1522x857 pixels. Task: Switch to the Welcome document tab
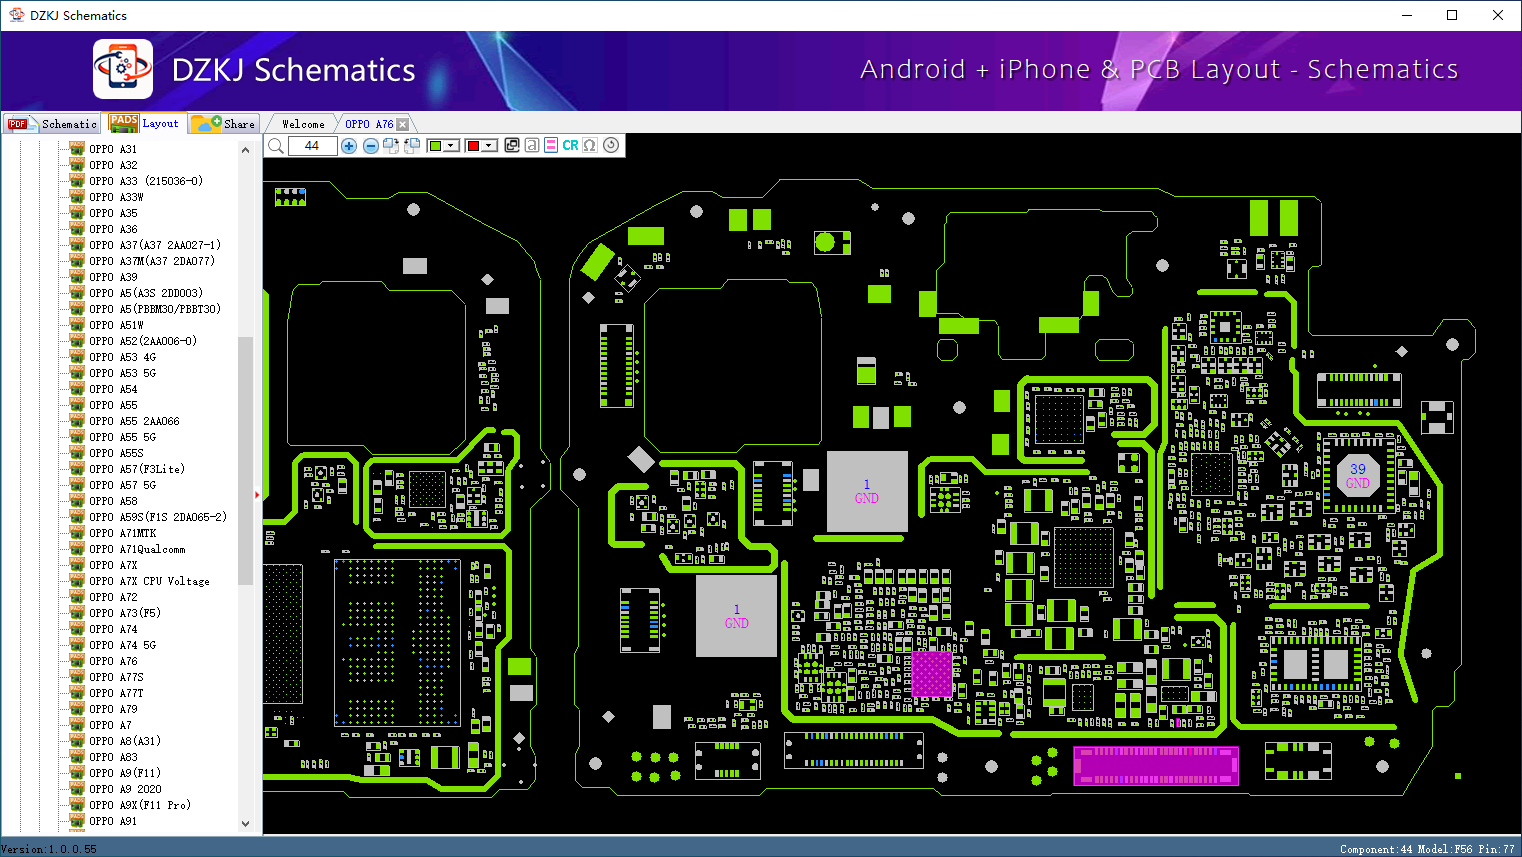303,124
